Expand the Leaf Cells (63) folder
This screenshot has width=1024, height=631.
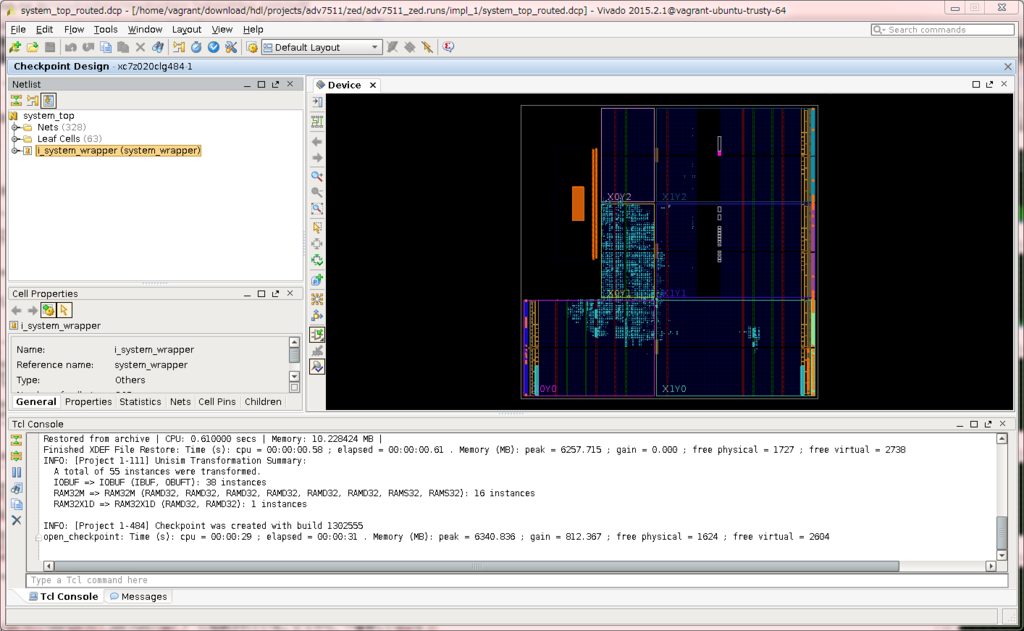coord(16,139)
